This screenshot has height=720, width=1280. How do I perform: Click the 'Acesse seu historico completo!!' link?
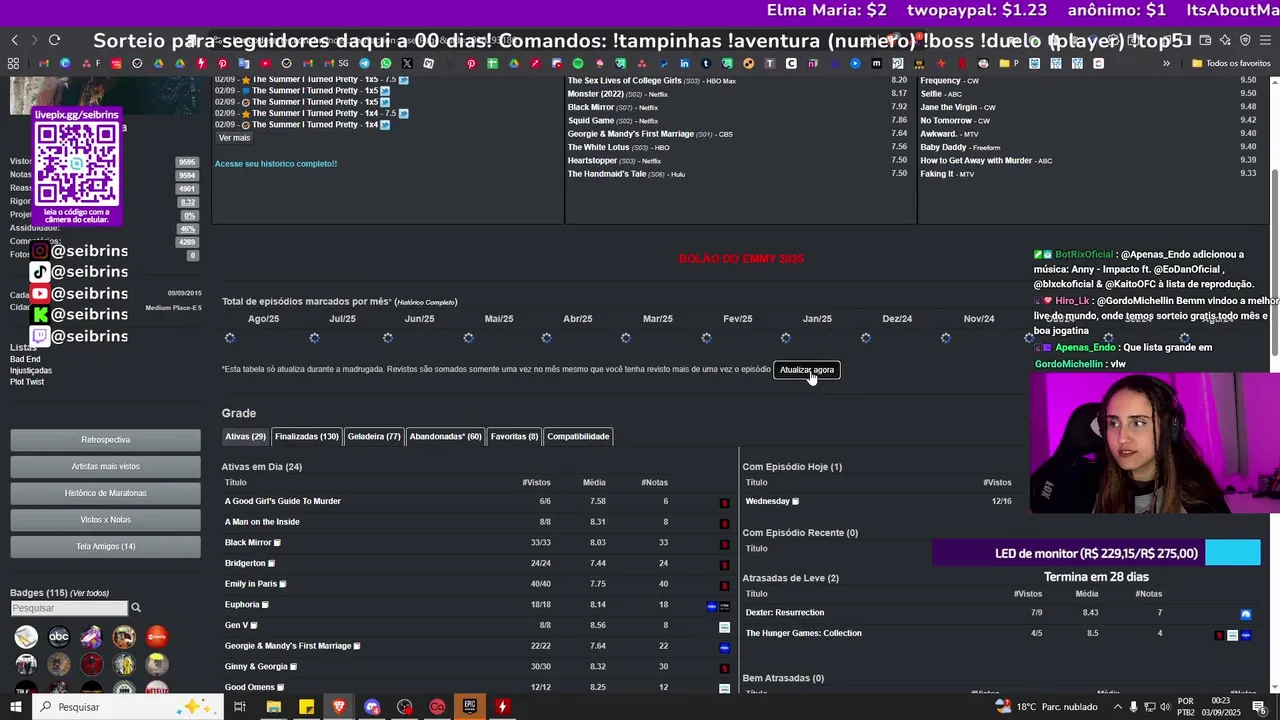coord(276,163)
